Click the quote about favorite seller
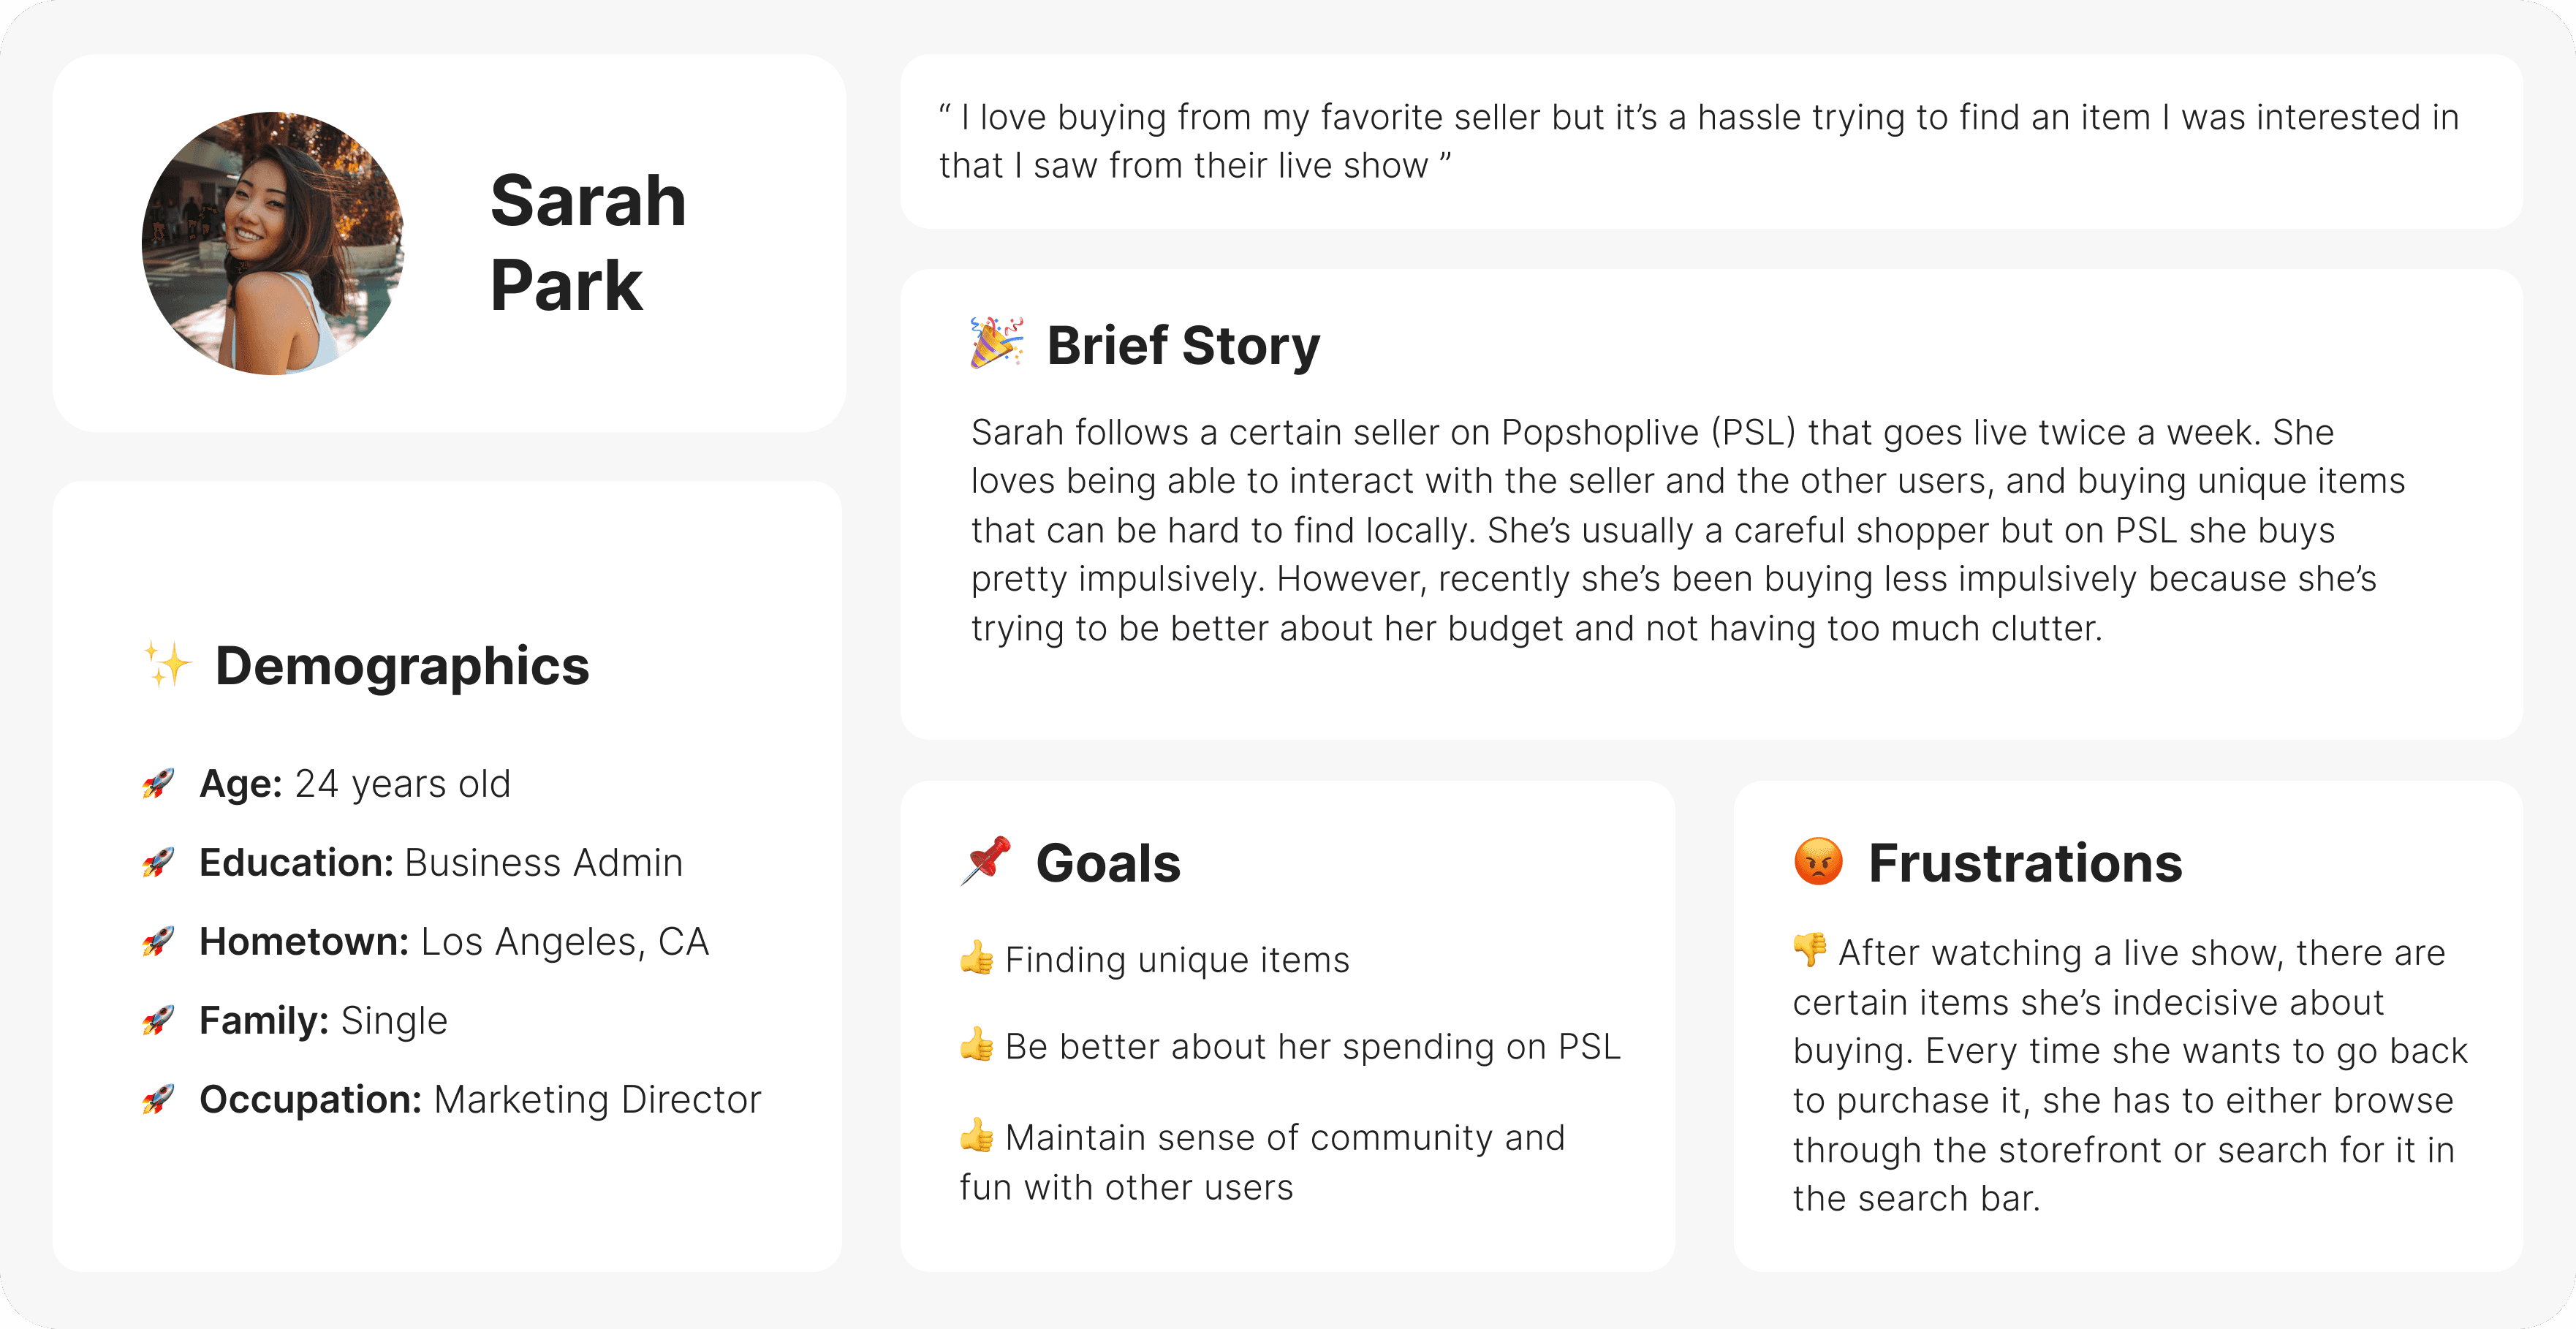This screenshot has height=1329, width=2576. point(1699,141)
